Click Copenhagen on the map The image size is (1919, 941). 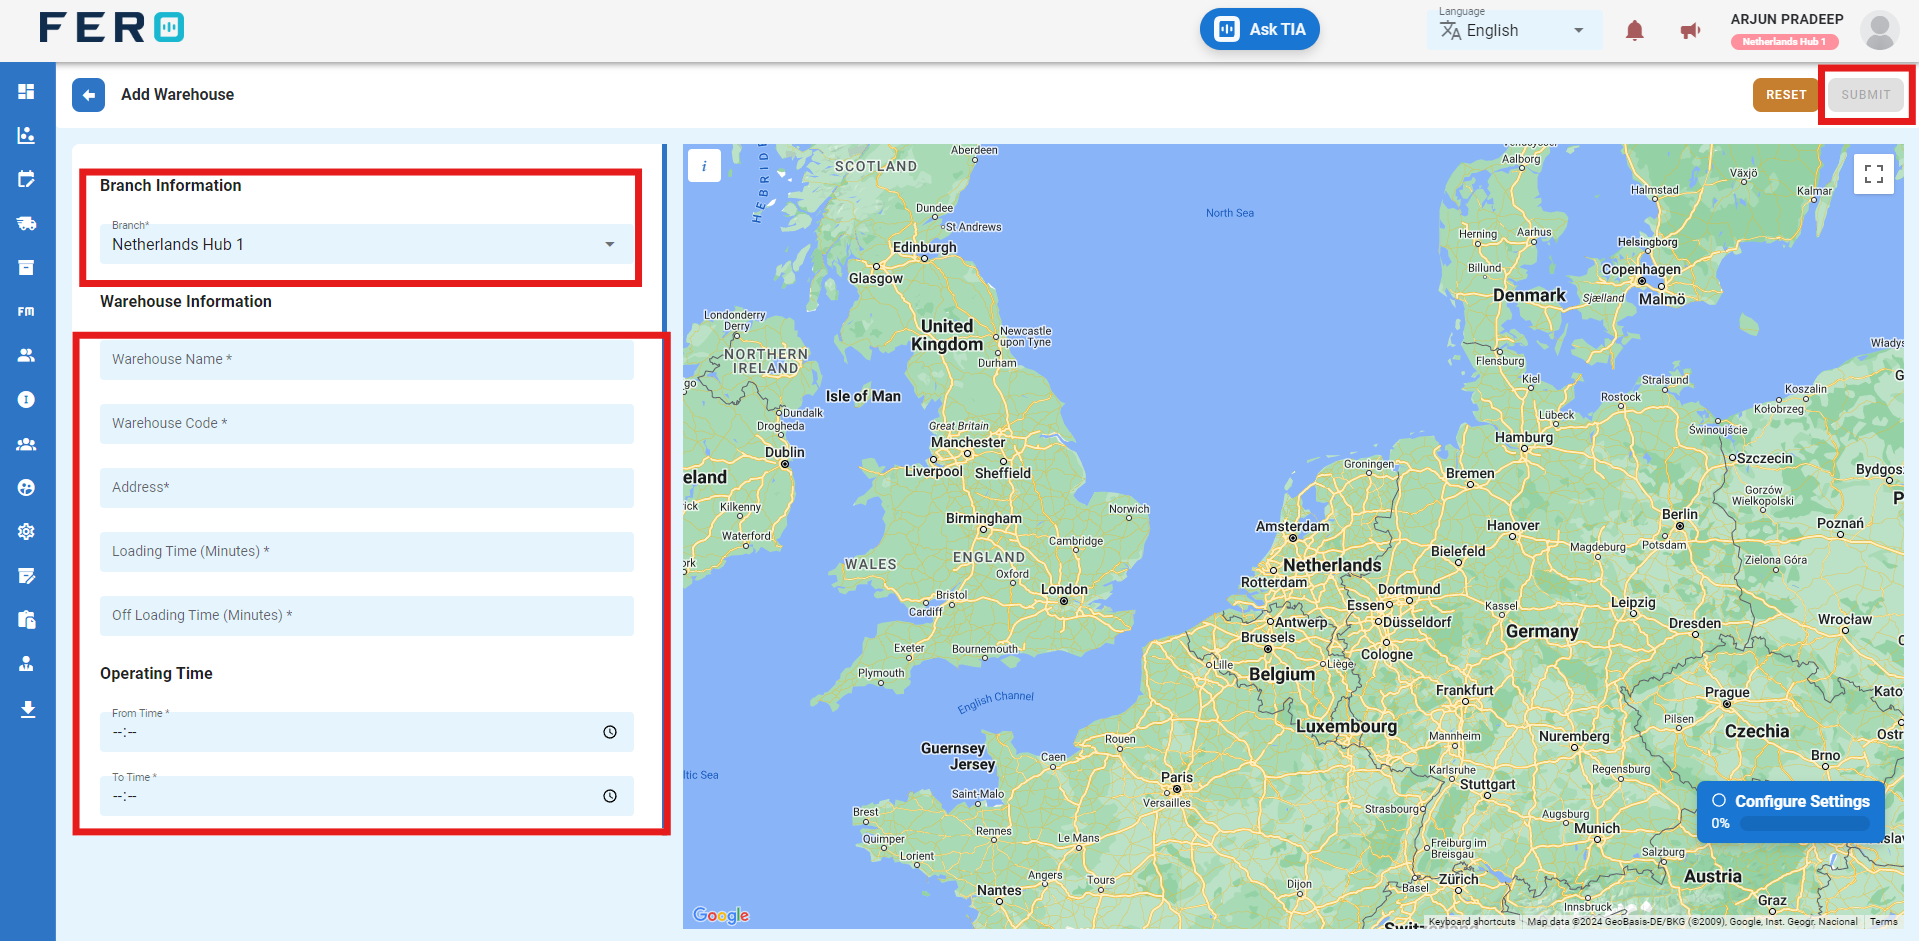[1641, 270]
